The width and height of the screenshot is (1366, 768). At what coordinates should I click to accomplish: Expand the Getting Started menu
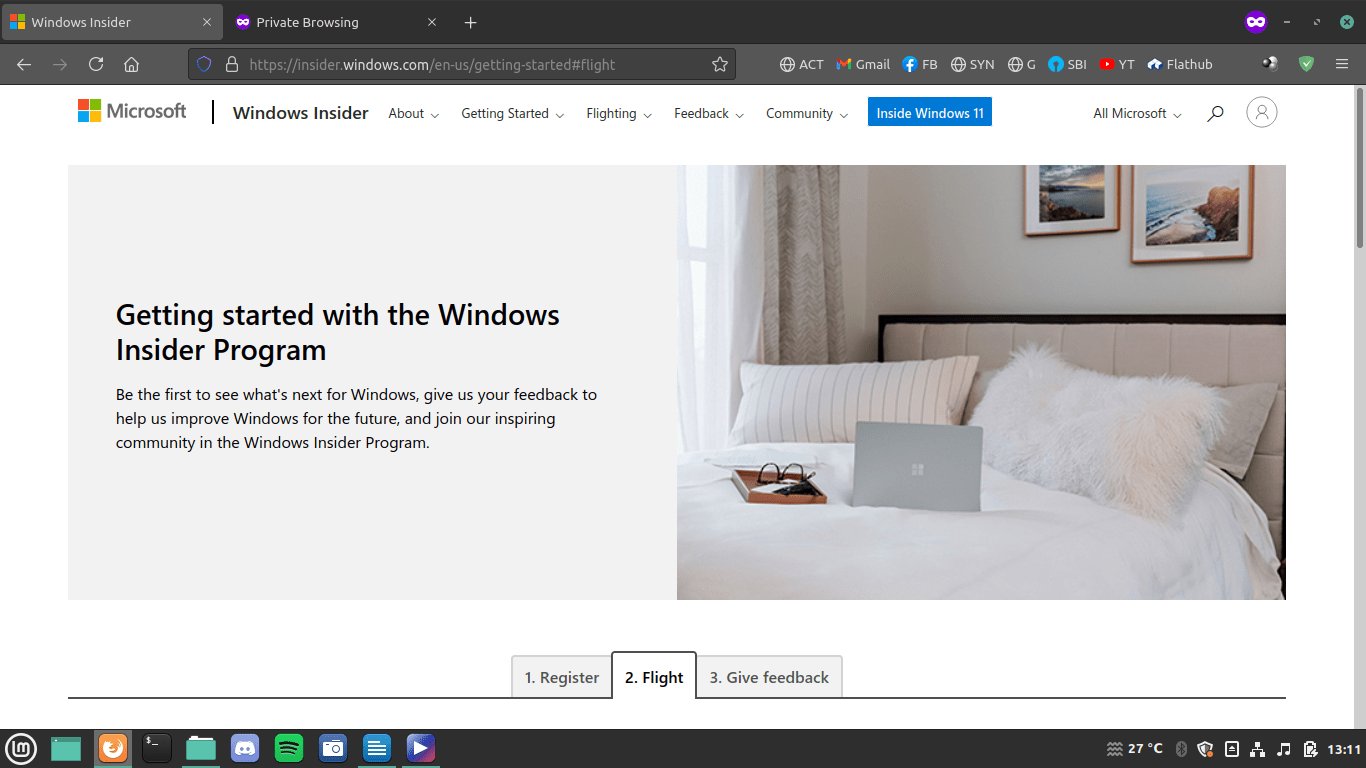click(512, 114)
